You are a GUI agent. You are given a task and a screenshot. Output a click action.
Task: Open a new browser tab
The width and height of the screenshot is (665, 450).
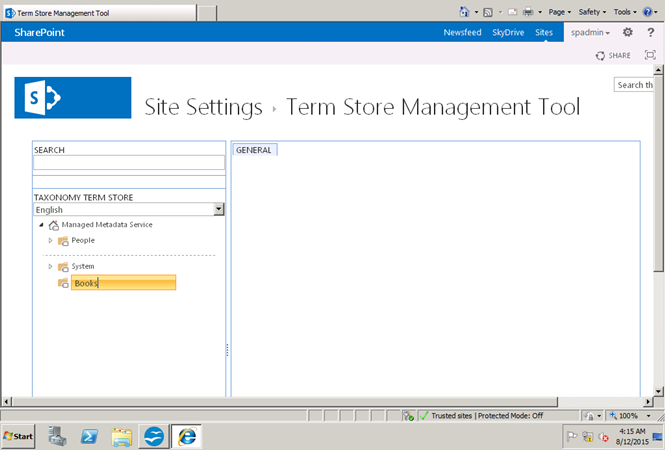[207, 14]
